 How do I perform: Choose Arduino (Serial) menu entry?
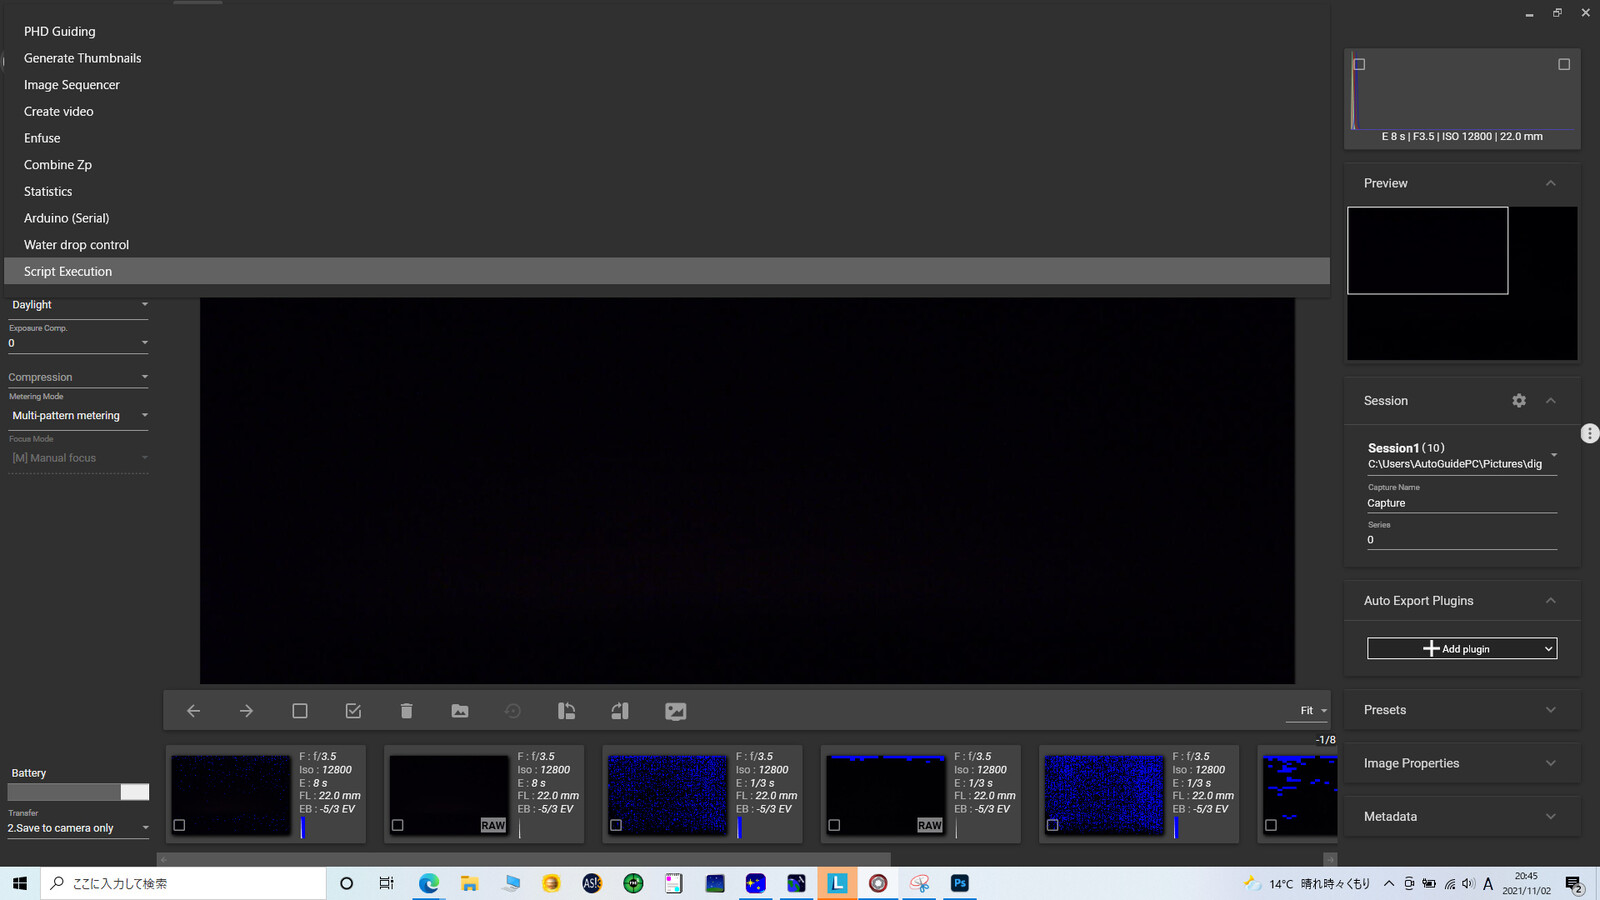click(x=667, y=218)
